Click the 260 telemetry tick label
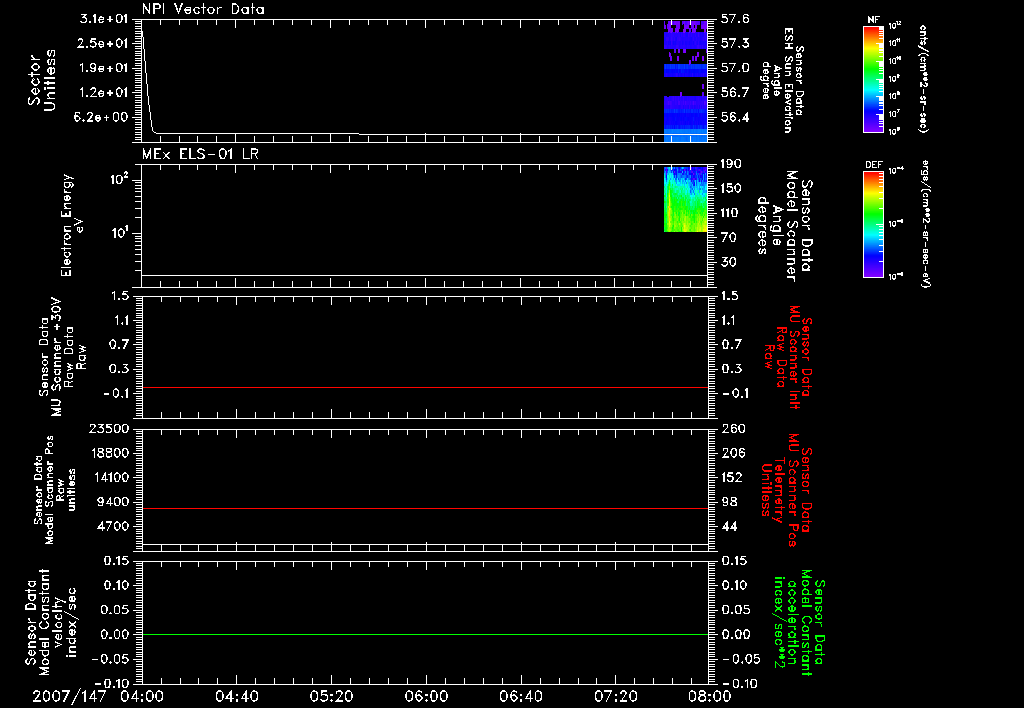This screenshot has height=708, width=1024. tap(733, 429)
